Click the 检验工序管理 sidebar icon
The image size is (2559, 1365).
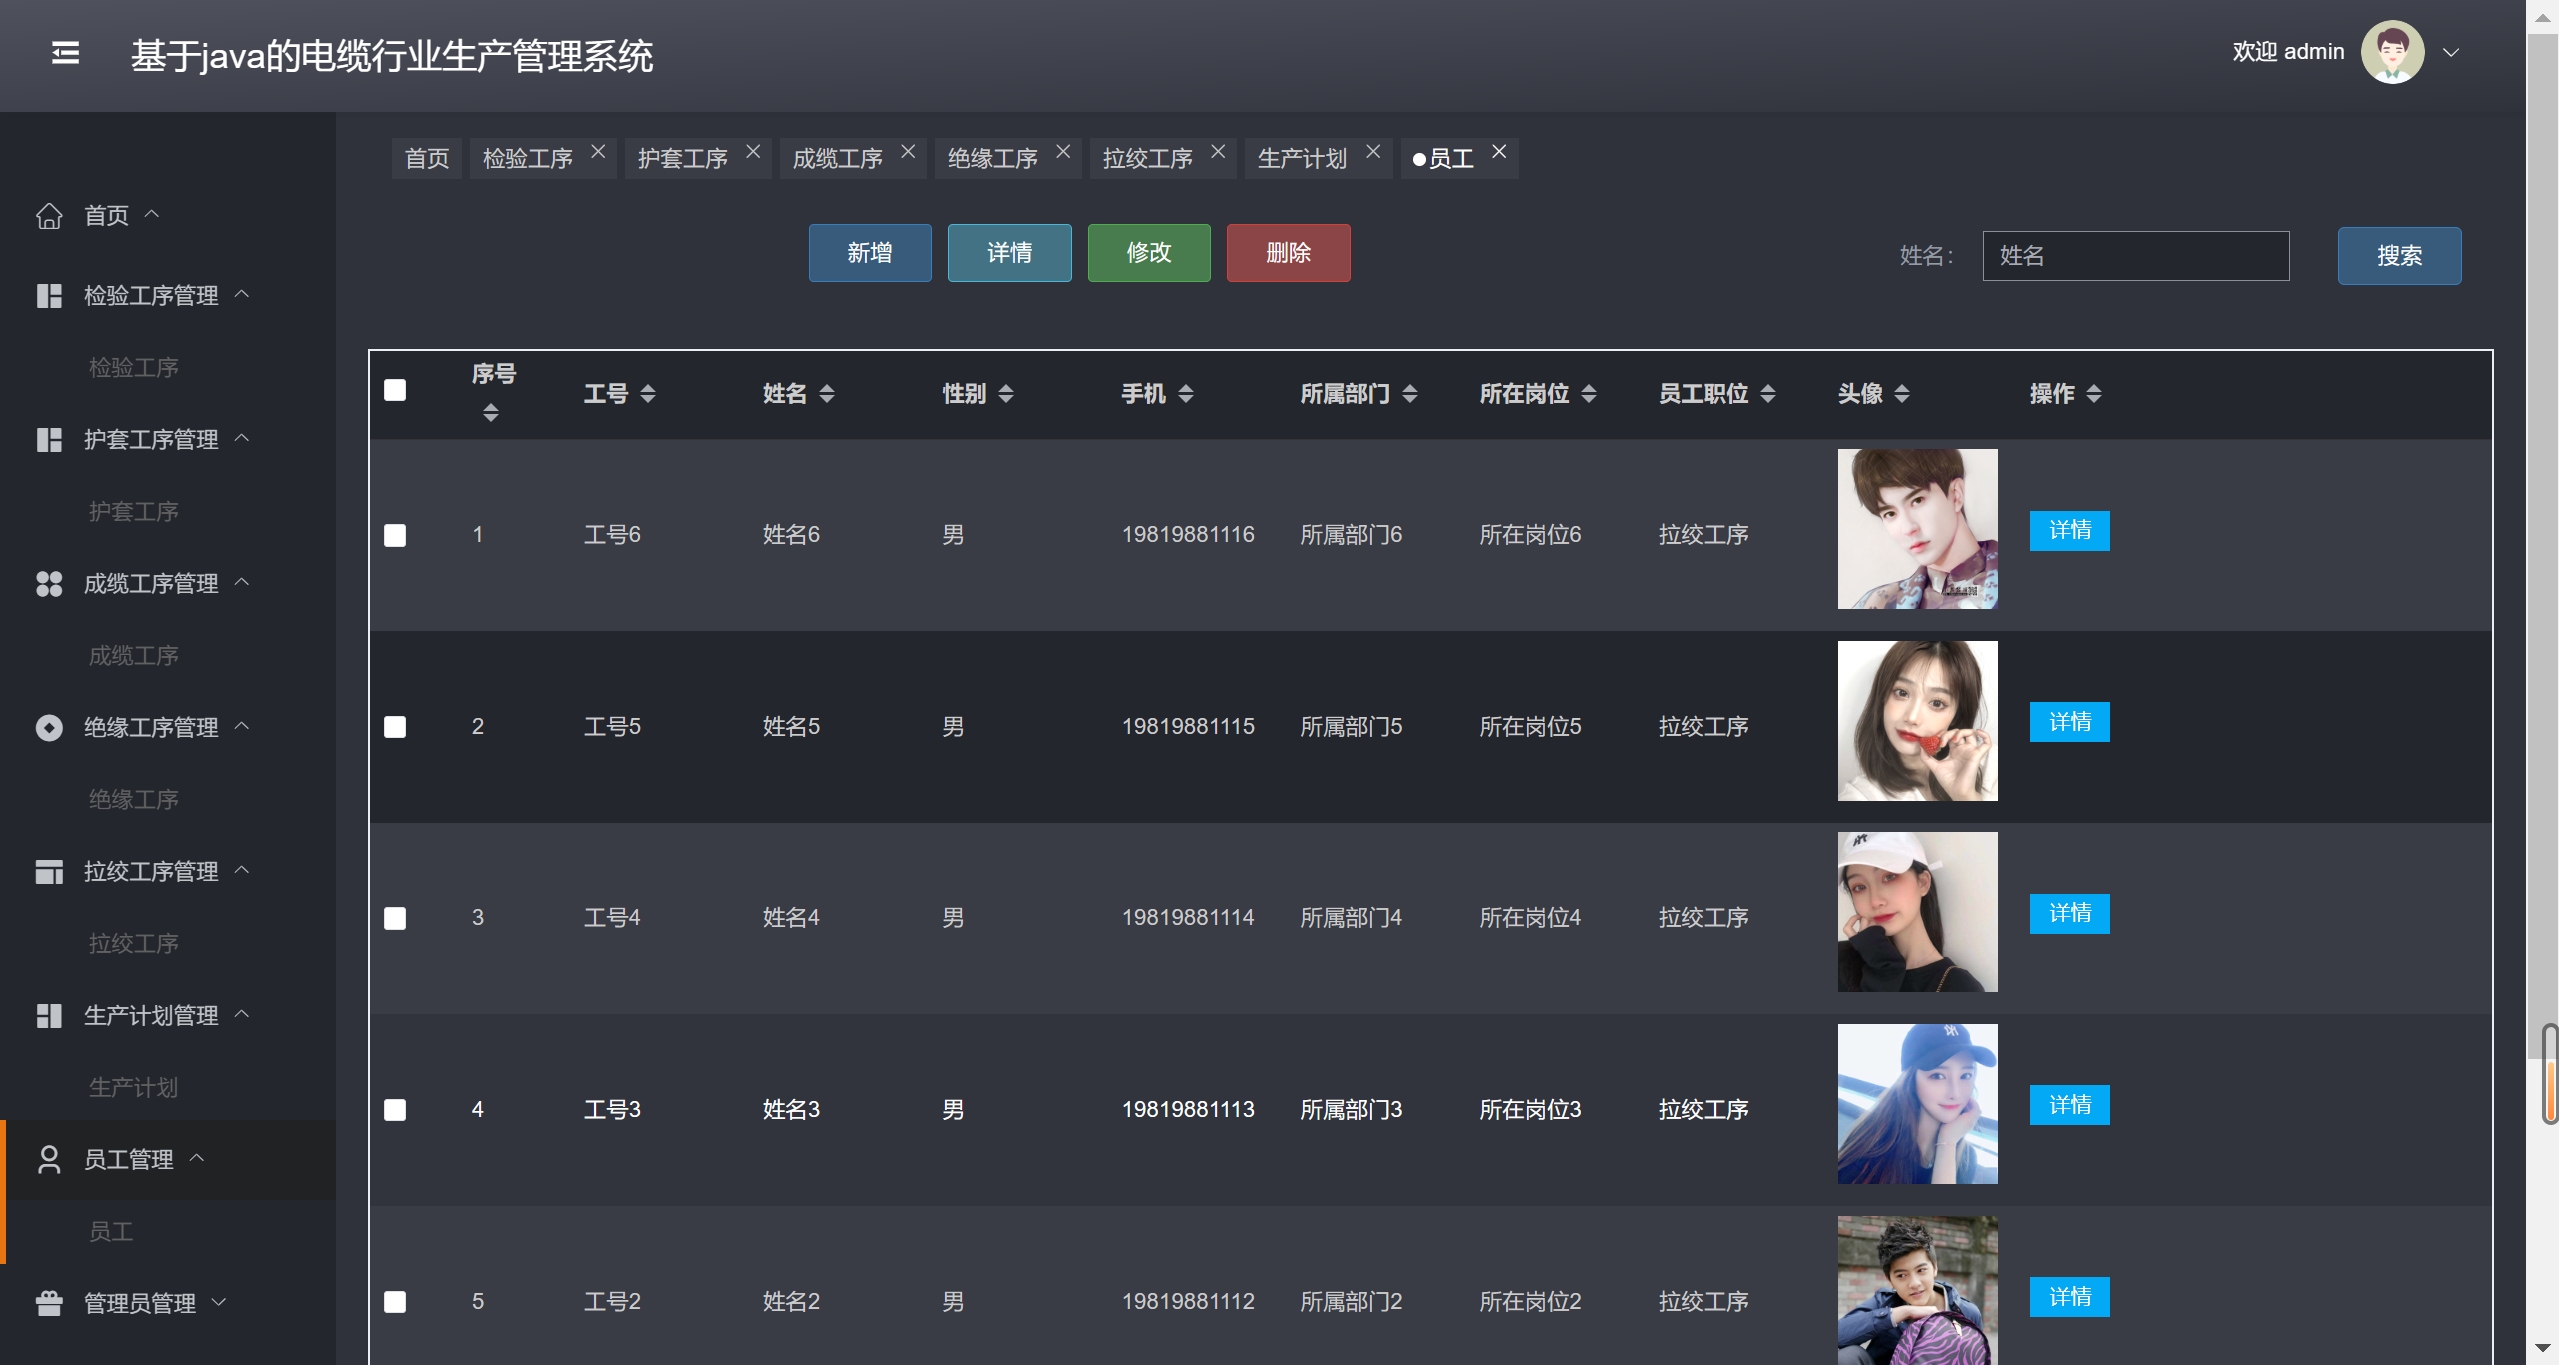(49, 296)
